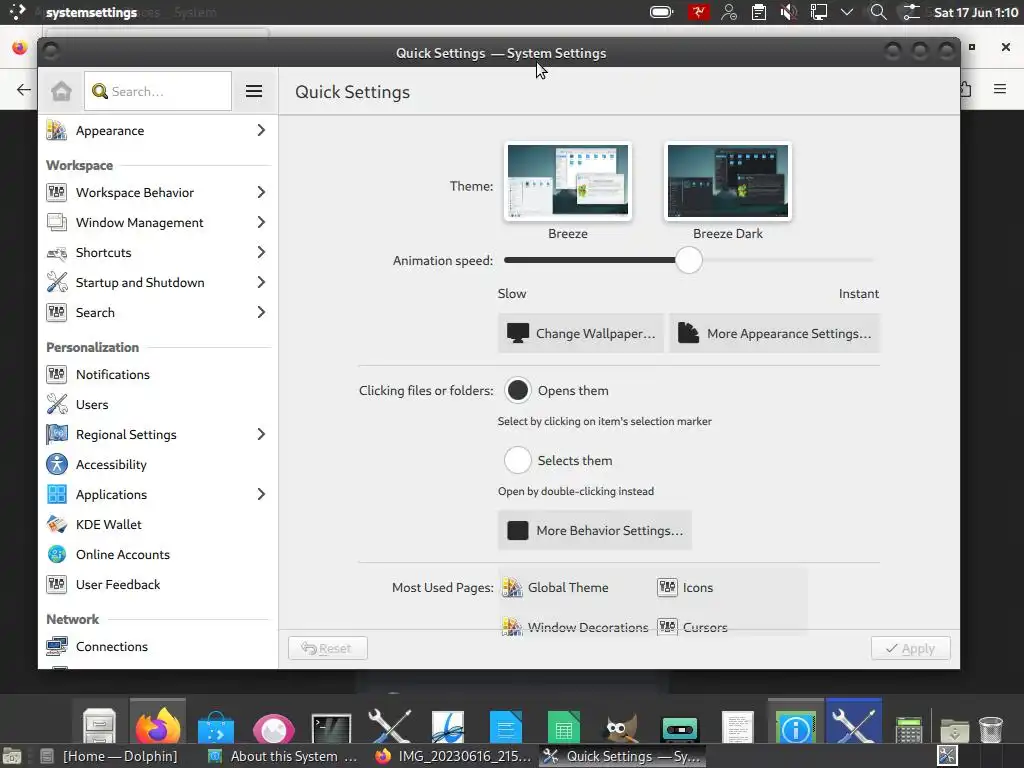
Task: Click the Startup and Shutdown tools icon
Action: (57, 282)
